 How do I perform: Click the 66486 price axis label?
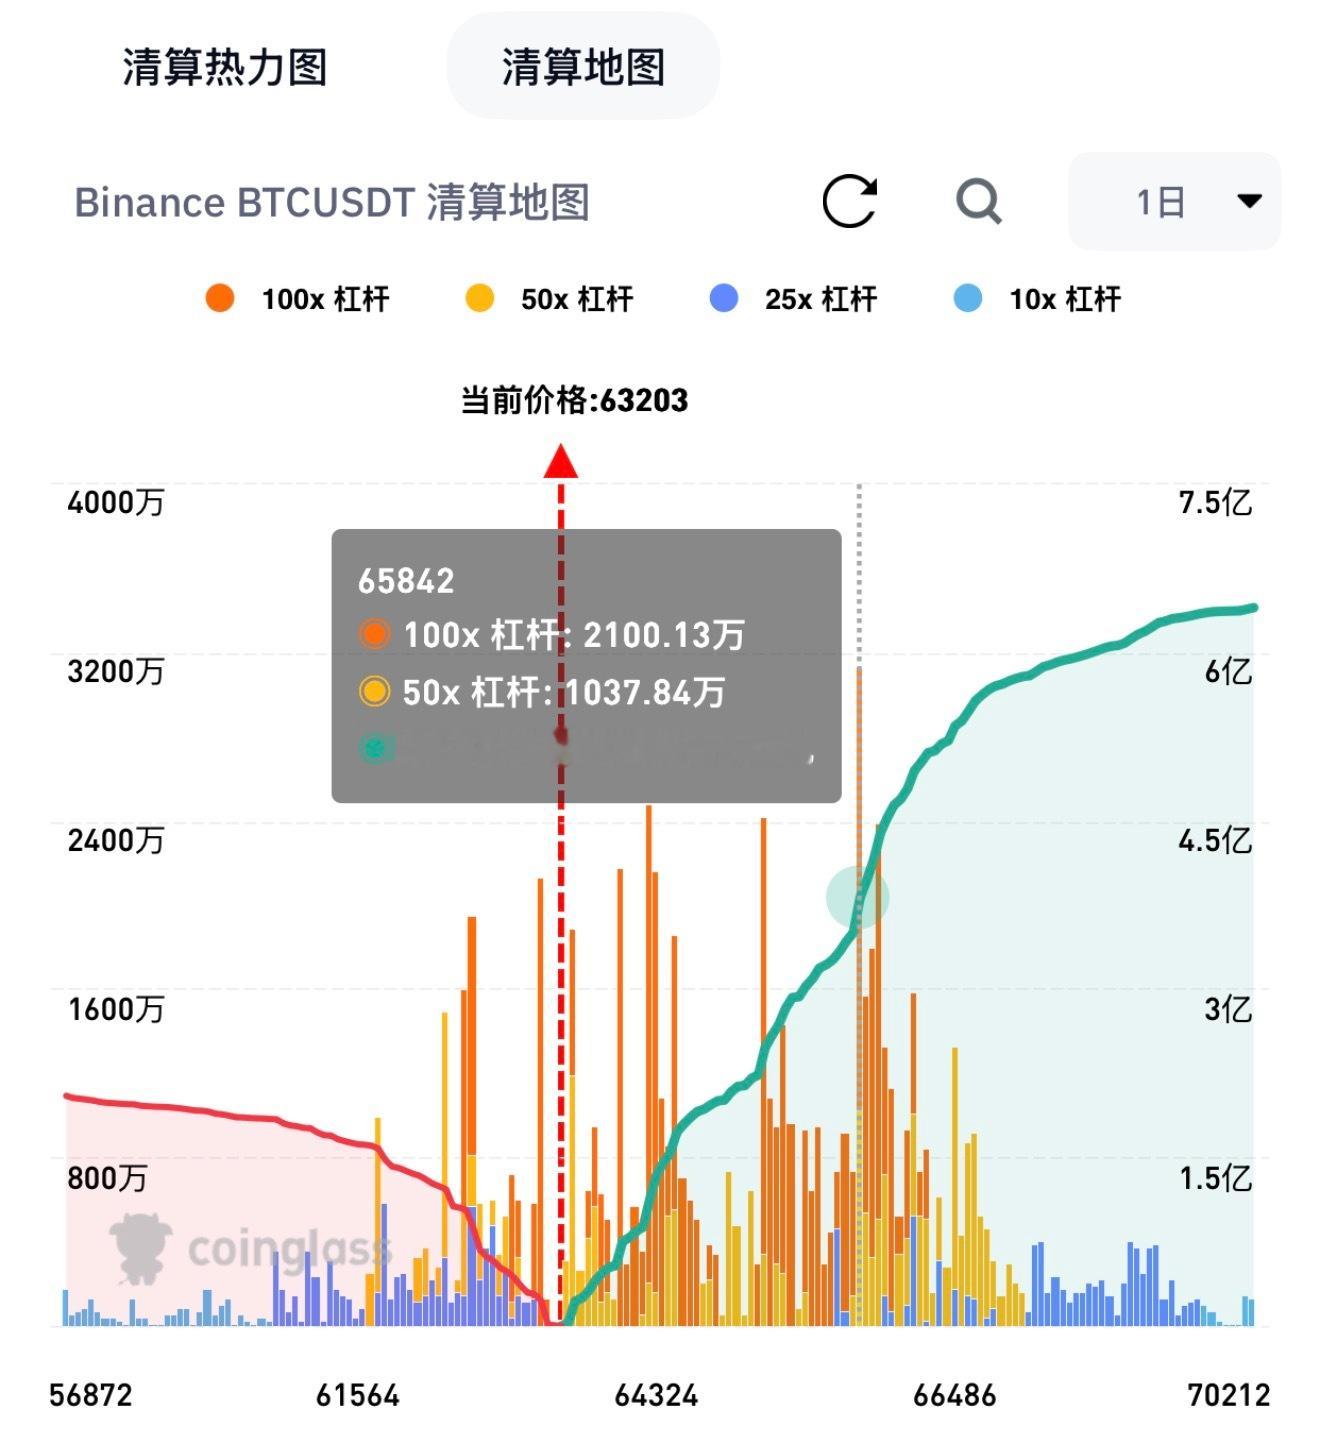pyautogui.click(x=954, y=1395)
